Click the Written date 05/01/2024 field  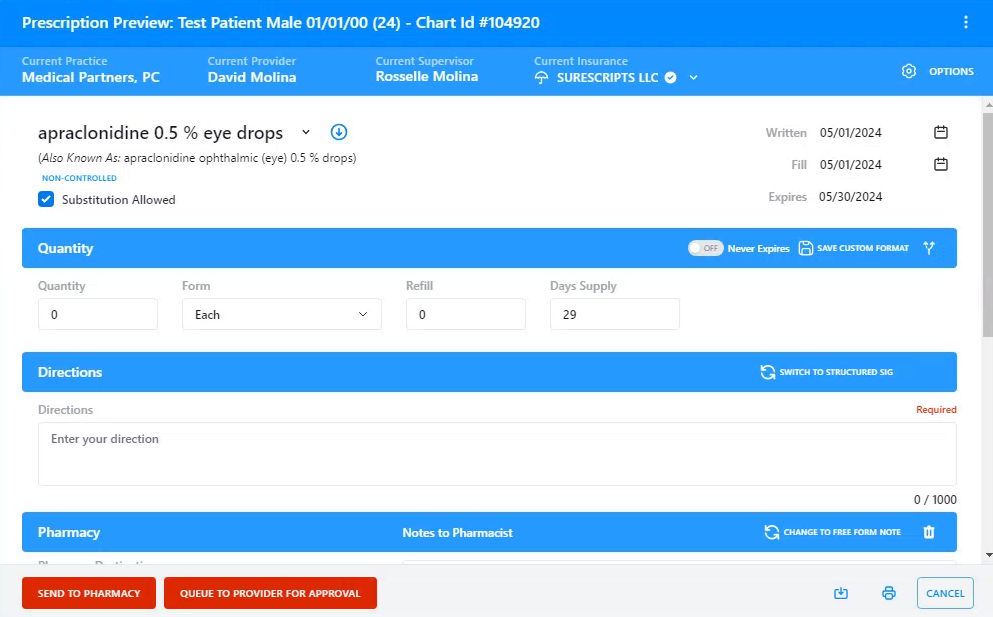click(x=851, y=132)
